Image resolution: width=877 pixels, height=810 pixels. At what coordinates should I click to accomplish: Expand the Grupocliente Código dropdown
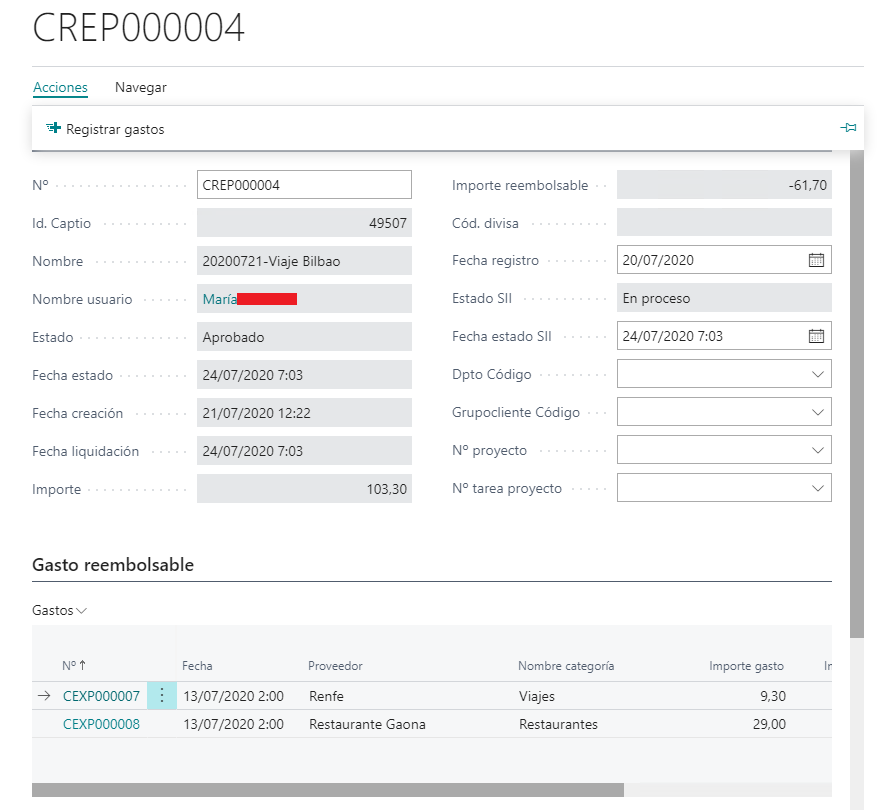(x=817, y=412)
